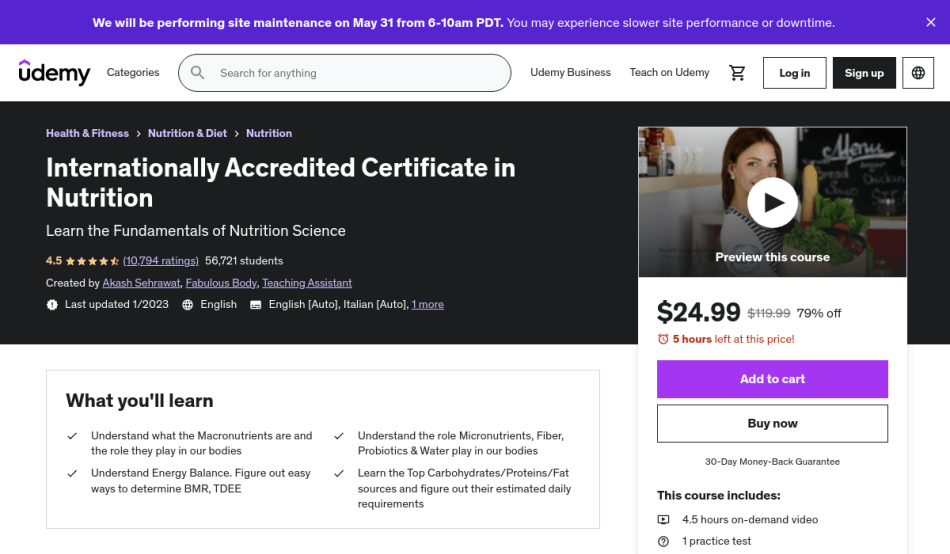950x554 pixels.
Task: Open Teach on Udemy
Action: [669, 72]
